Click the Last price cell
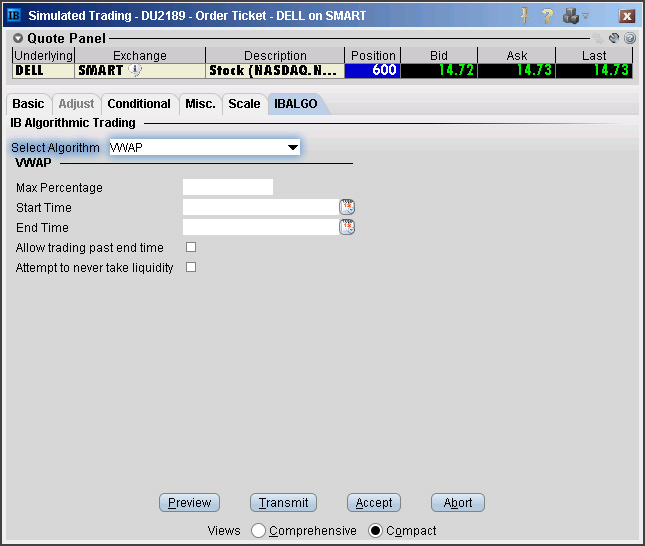The height and width of the screenshot is (546, 645). coord(594,70)
